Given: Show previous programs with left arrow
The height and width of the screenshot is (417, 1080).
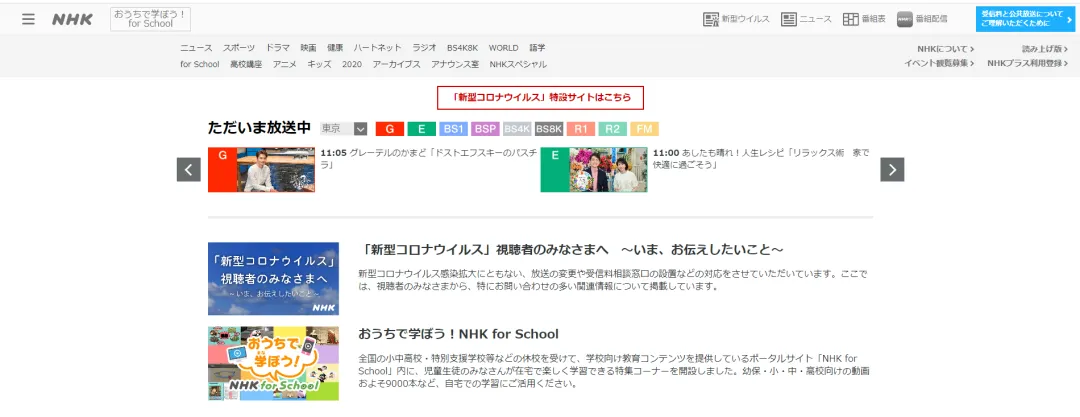Looking at the screenshot, I should (x=189, y=170).
